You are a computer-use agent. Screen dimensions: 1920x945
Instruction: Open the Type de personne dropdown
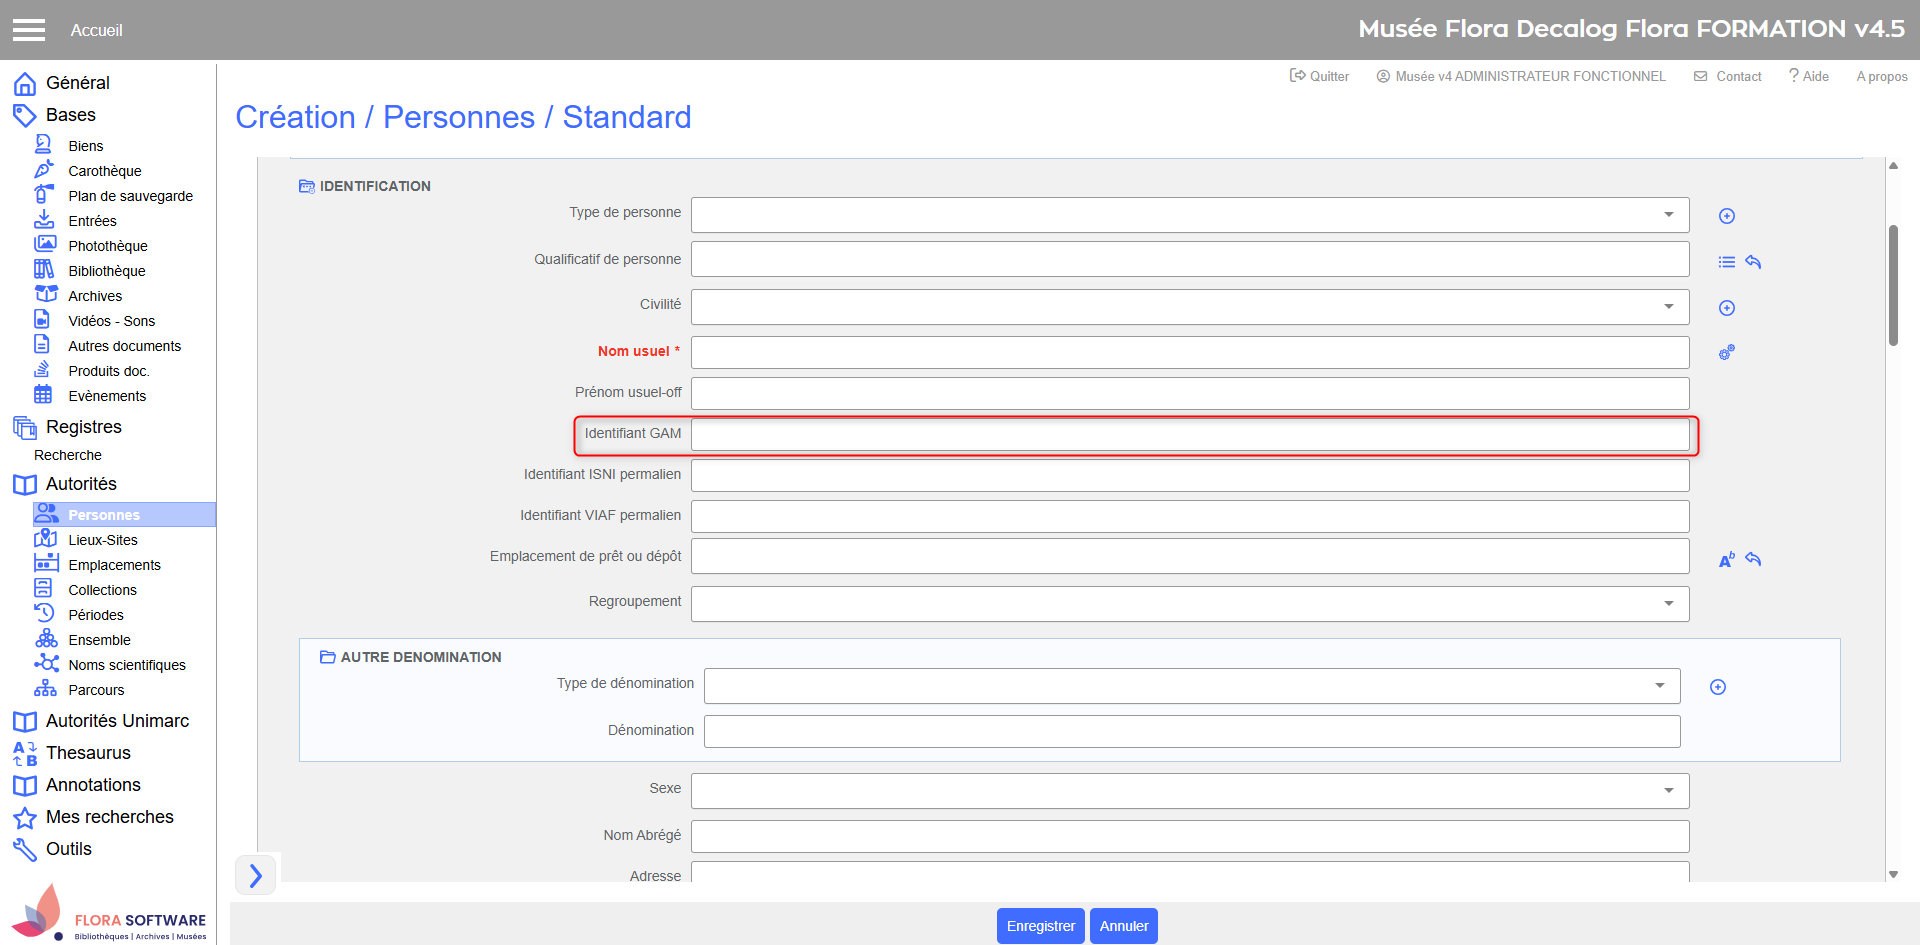(1189, 215)
